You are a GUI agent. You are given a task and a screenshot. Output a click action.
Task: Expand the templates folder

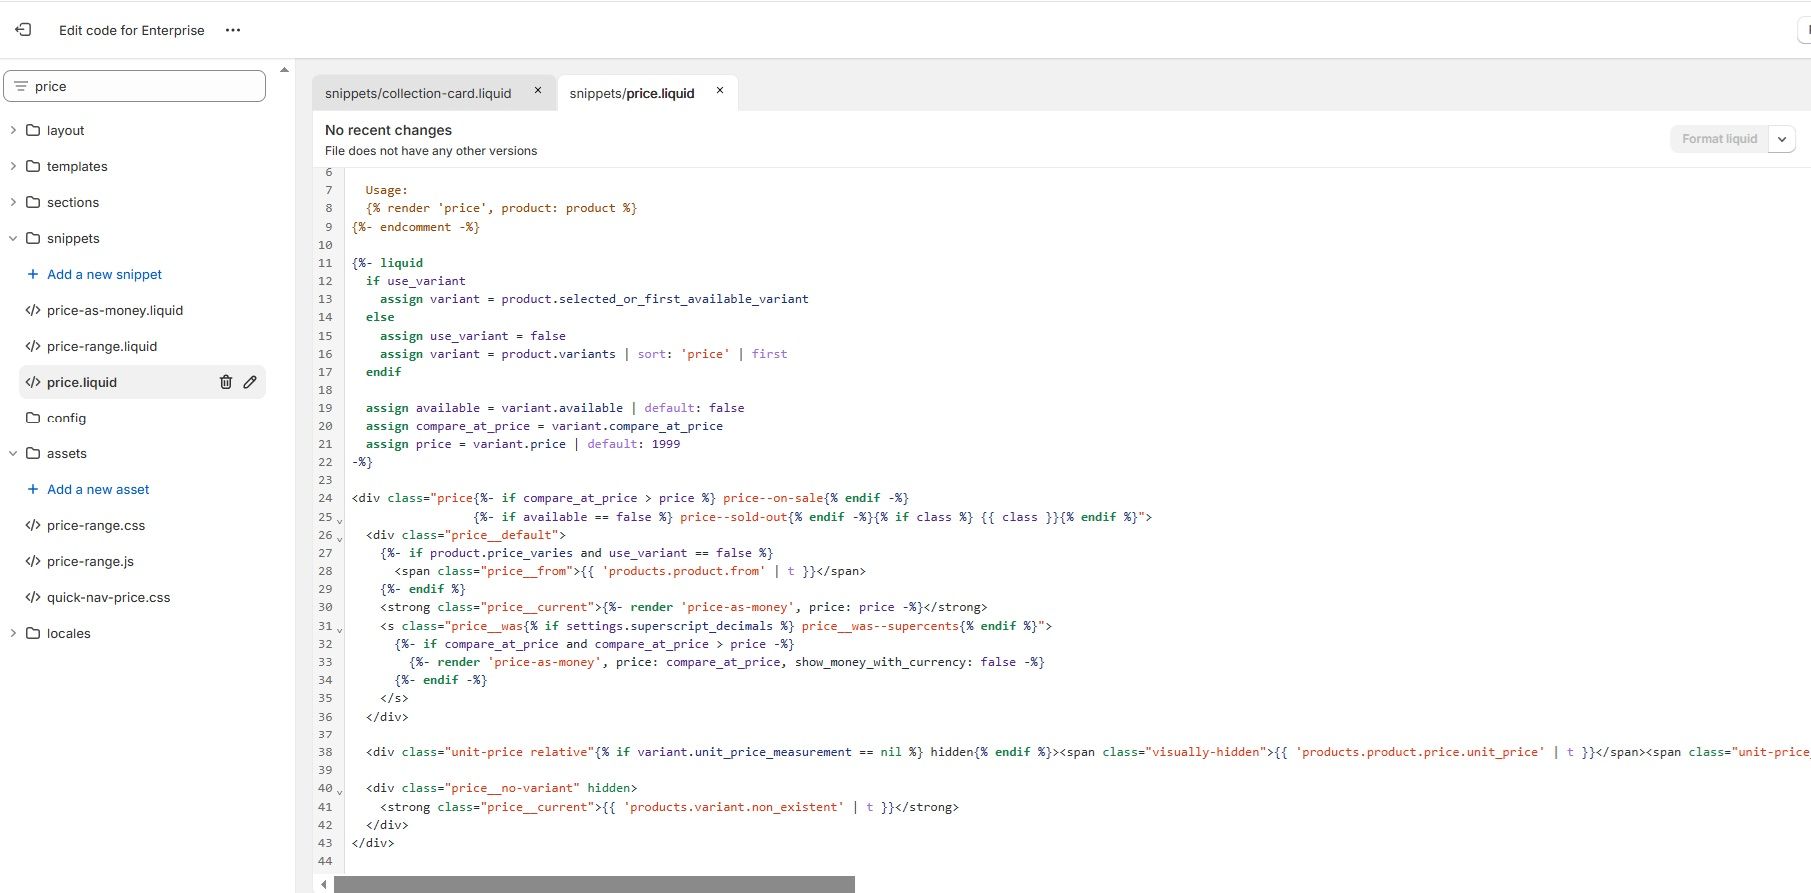(x=13, y=166)
